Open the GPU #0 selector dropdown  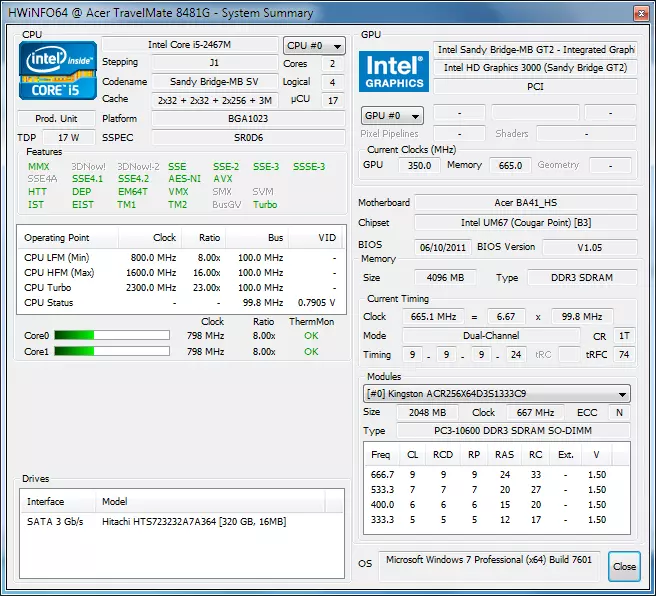[x=392, y=115]
